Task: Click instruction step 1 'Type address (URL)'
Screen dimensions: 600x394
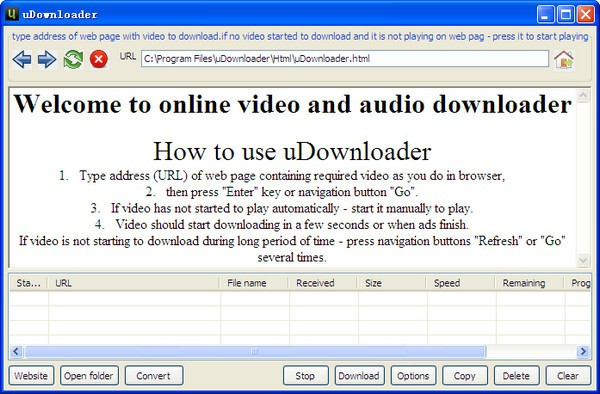Action: [x=282, y=176]
